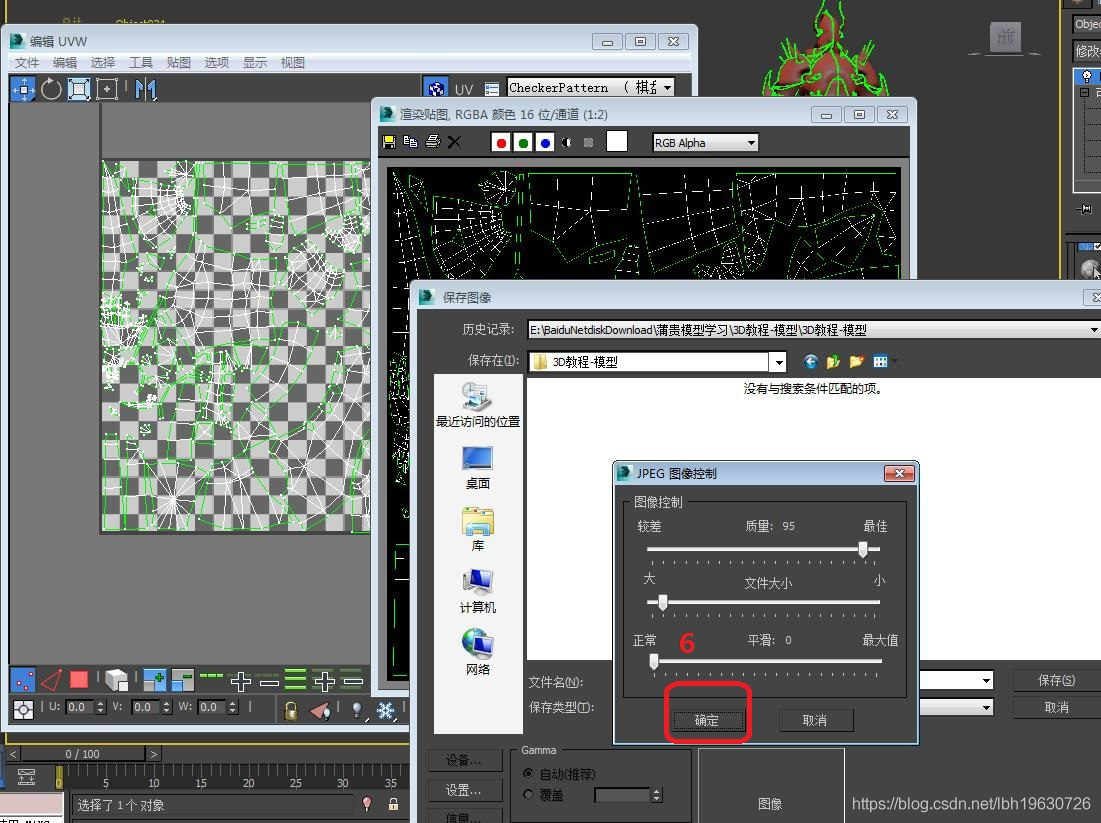Select Edge sub-object mode icon
The width and height of the screenshot is (1101, 823).
pyautogui.click(x=51, y=680)
